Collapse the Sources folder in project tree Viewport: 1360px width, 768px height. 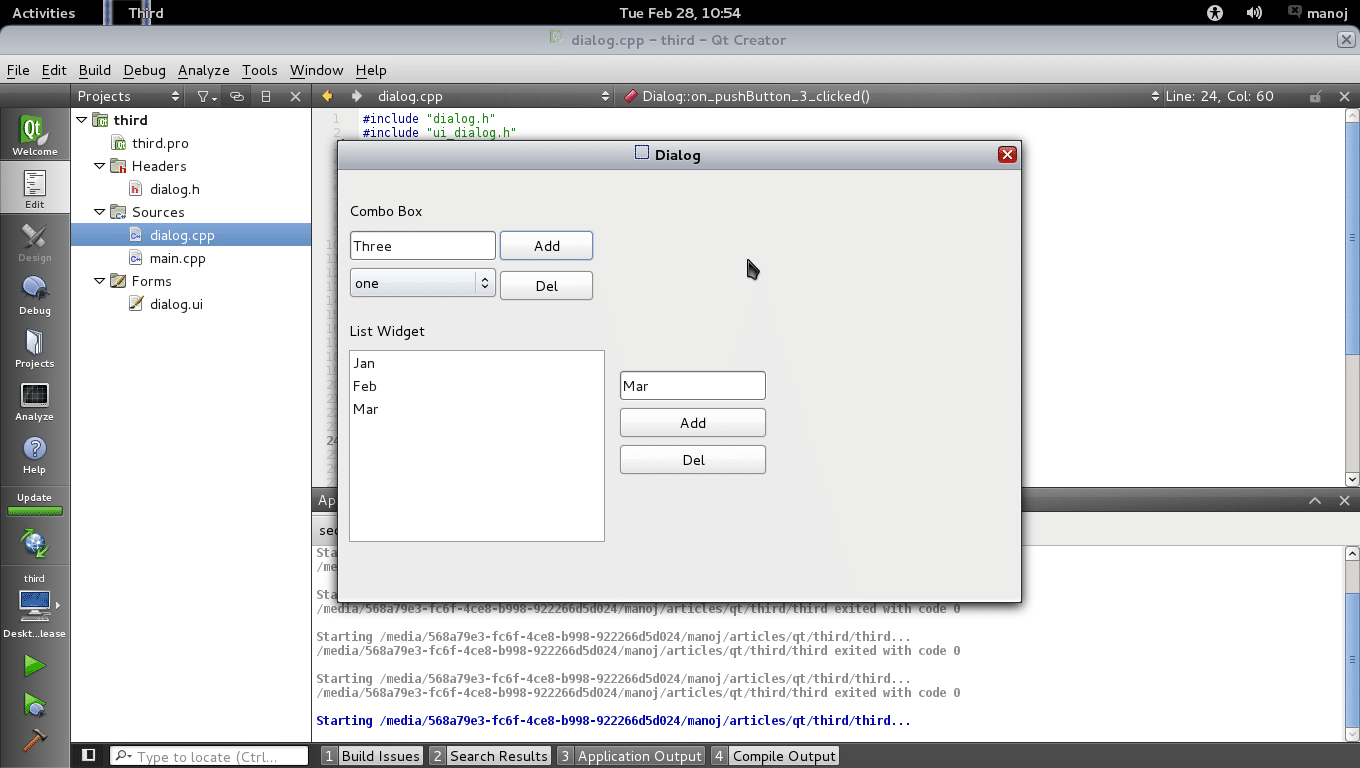click(100, 212)
